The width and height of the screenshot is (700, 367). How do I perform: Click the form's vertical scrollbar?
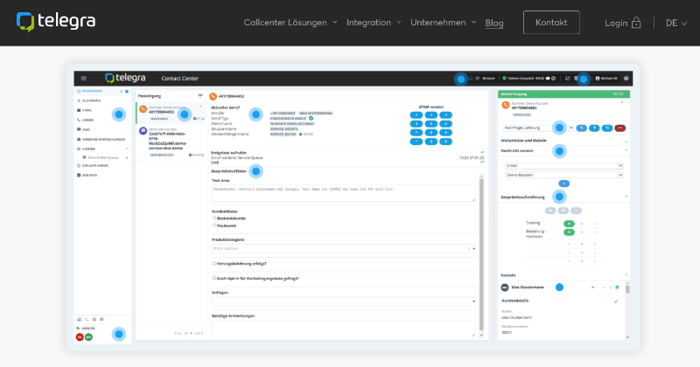tap(481, 255)
